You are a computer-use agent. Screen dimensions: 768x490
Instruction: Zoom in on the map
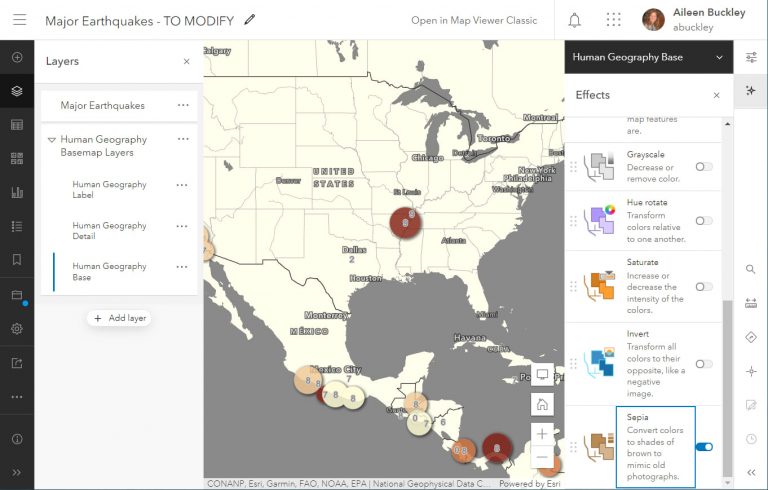(x=542, y=433)
